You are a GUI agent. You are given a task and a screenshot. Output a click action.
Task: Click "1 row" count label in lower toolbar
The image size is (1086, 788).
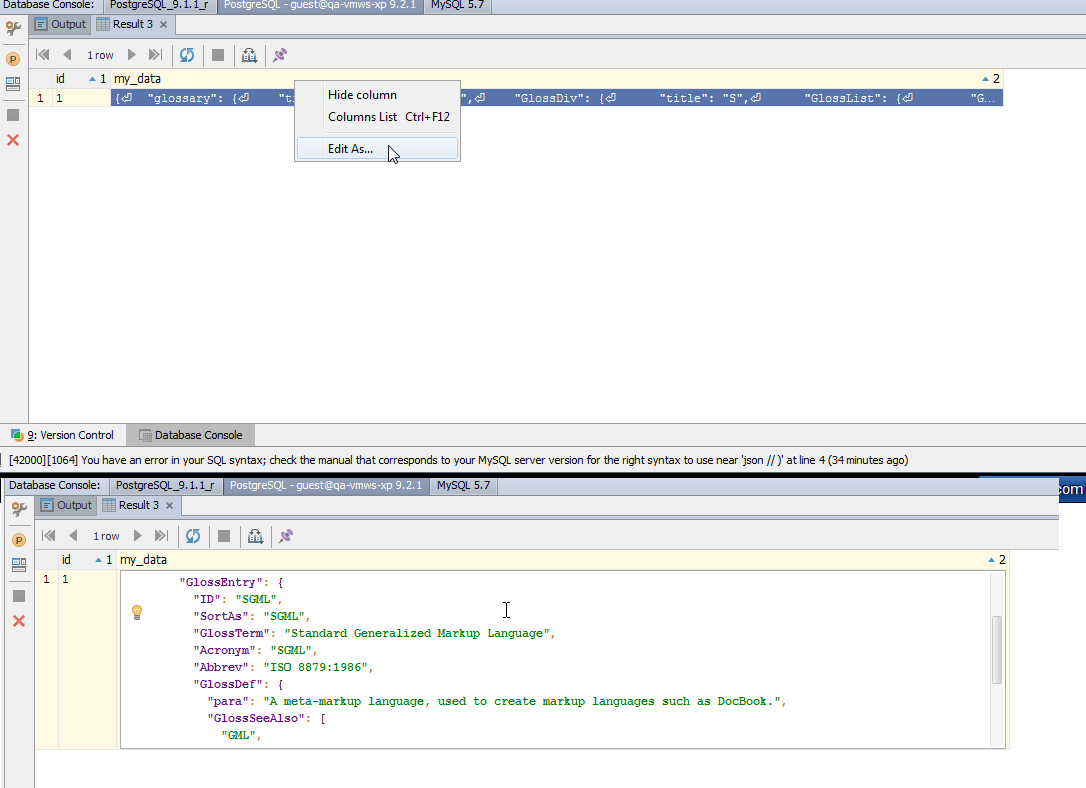pos(106,536)
